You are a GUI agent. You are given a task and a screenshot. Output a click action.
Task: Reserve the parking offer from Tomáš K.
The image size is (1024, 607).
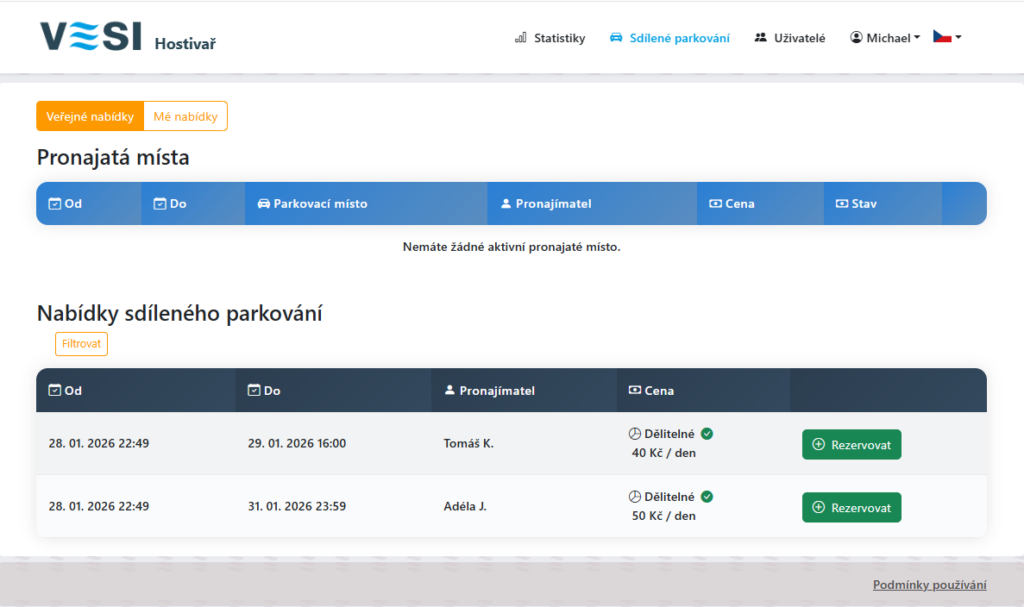point(851,444)
